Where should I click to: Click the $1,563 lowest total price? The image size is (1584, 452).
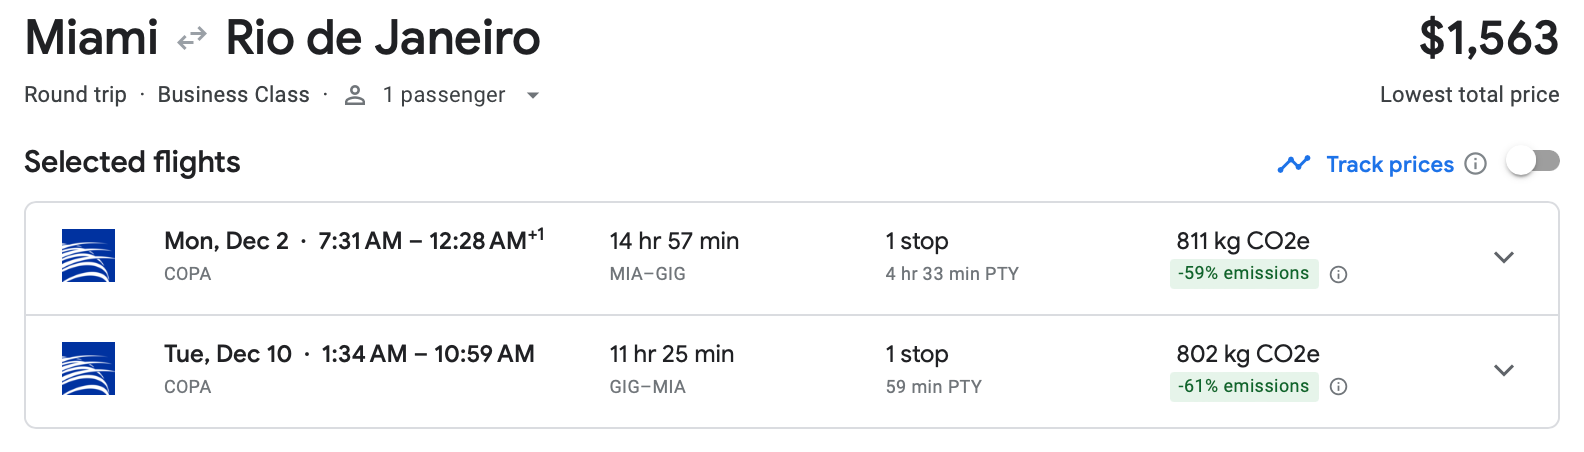[1488, 39]
